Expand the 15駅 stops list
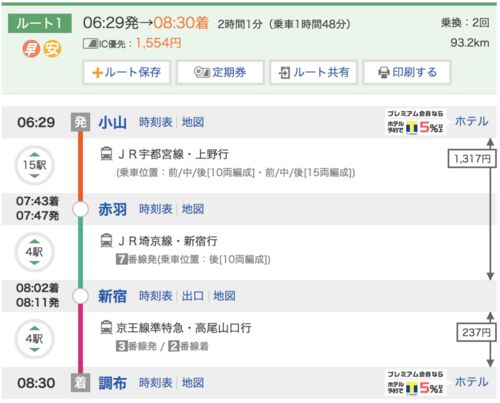The image size is (500, 403). click(x=34, y=165)
